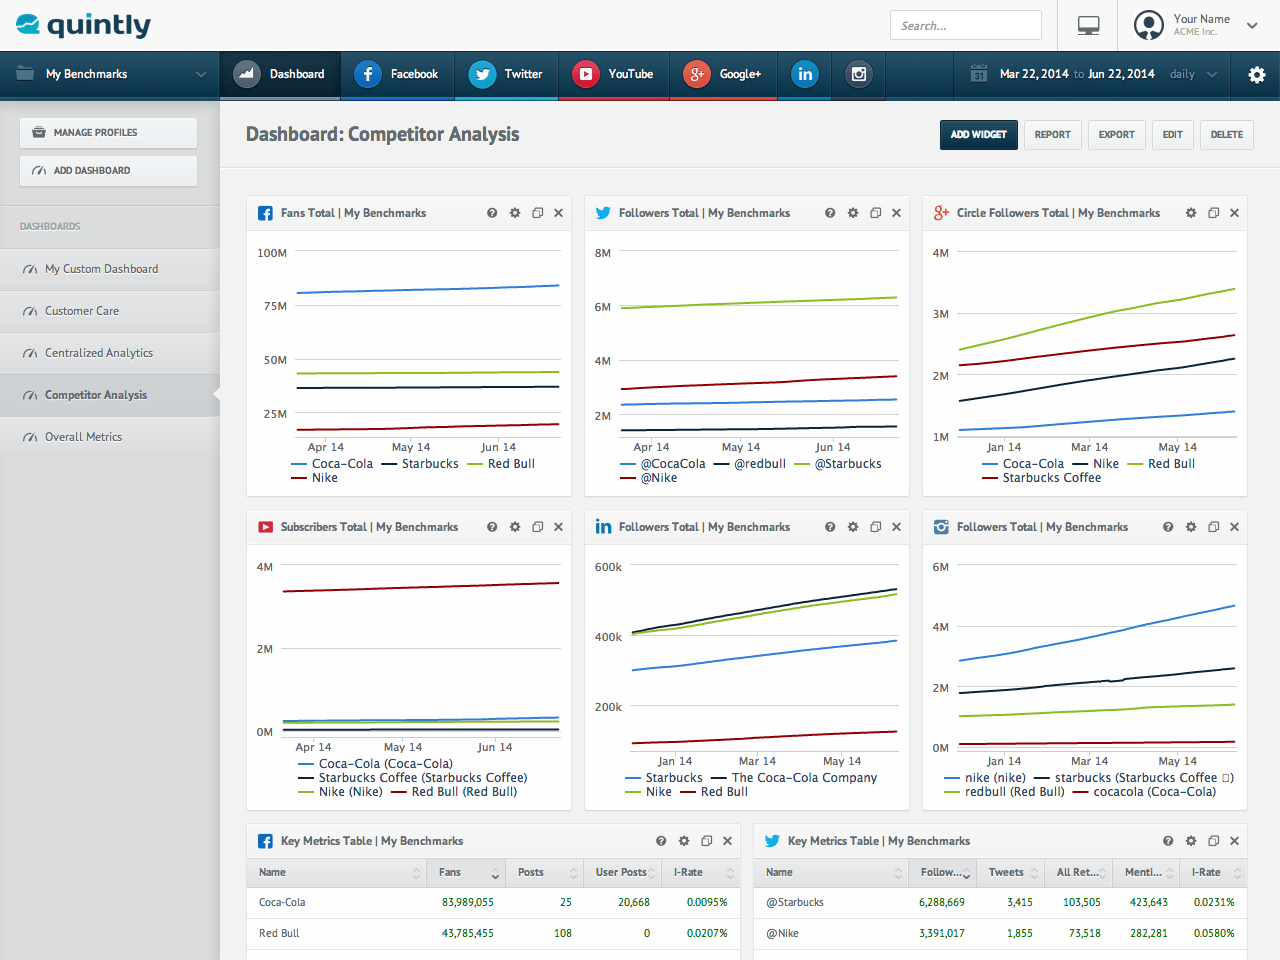The image size is (1280, 960).
Task: Expand the Your Name account menu chevron
Action: pyautogui.click(x=1252, y=26)
